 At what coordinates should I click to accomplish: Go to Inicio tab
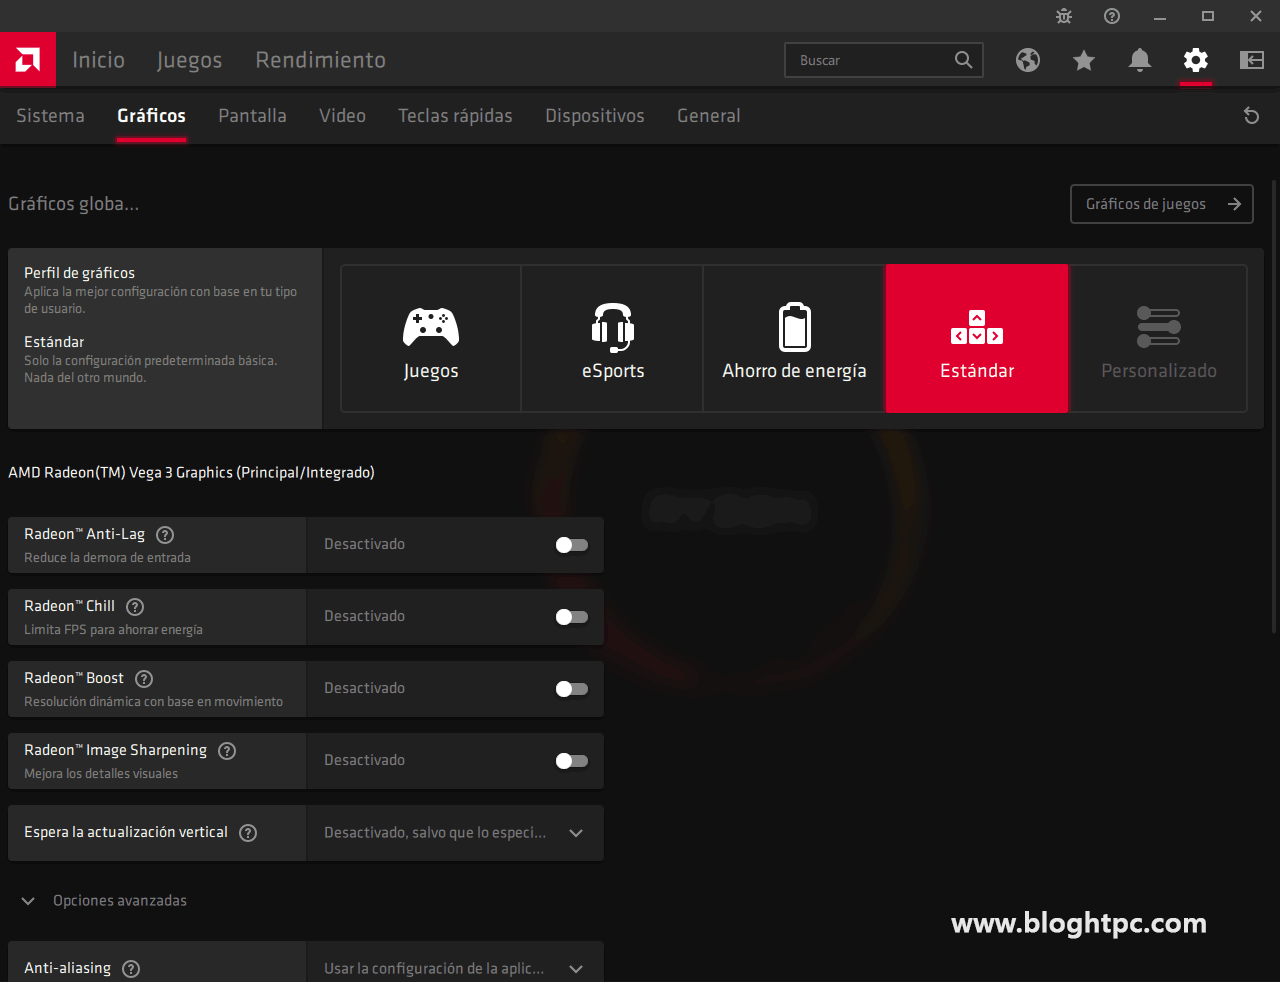point(99,60)
